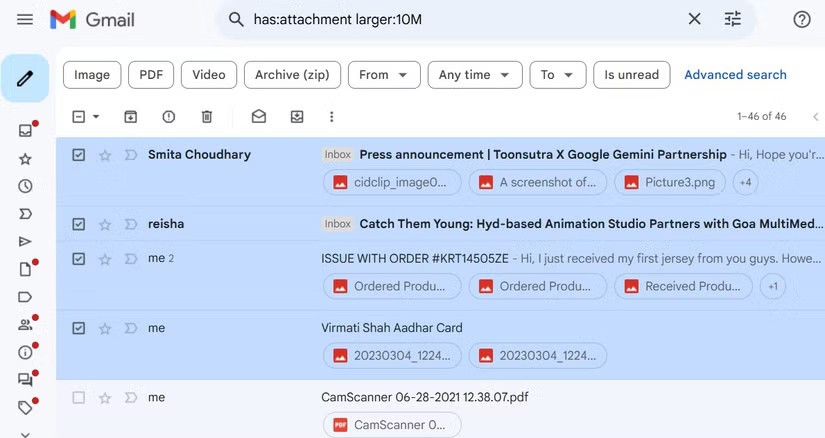Open the Picture3.png attachment chip
Screen dimensions: 825x438
(669, 182)
